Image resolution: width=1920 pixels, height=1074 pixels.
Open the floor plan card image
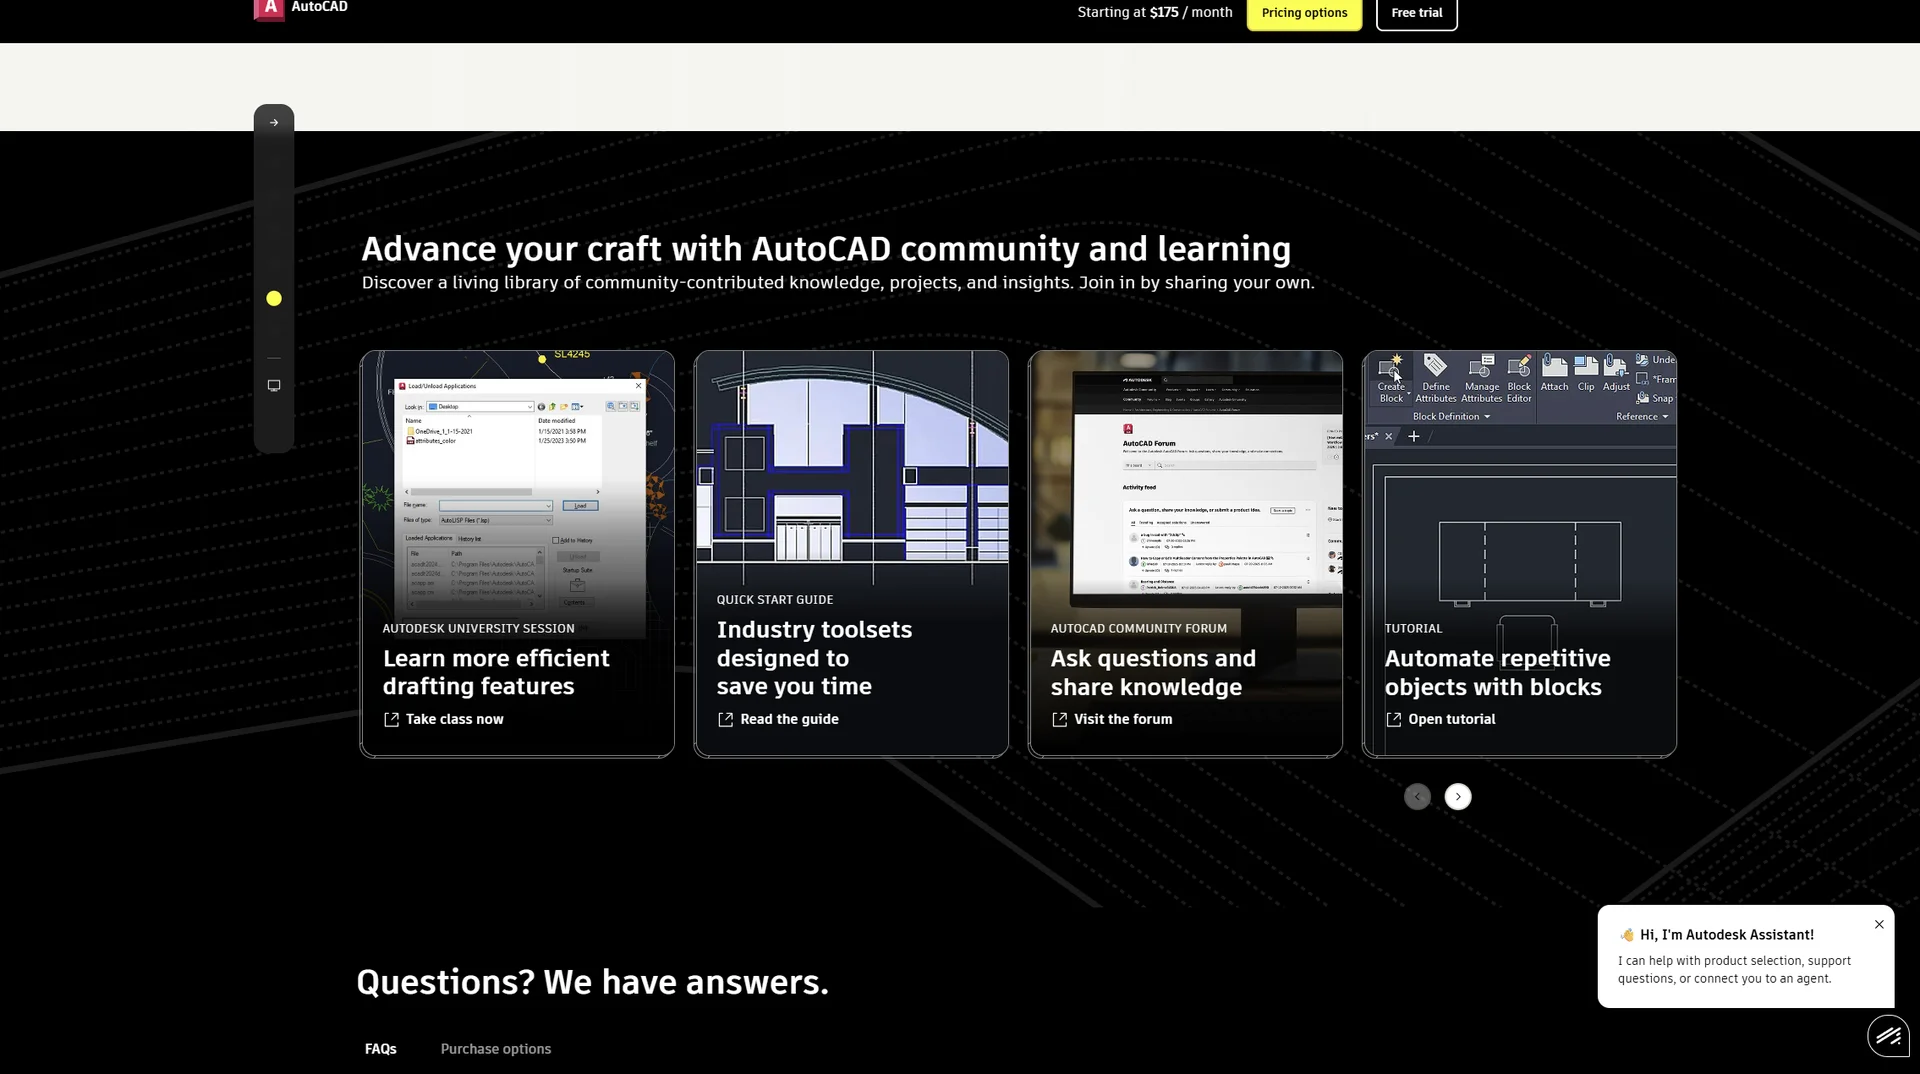click(851, 467)
